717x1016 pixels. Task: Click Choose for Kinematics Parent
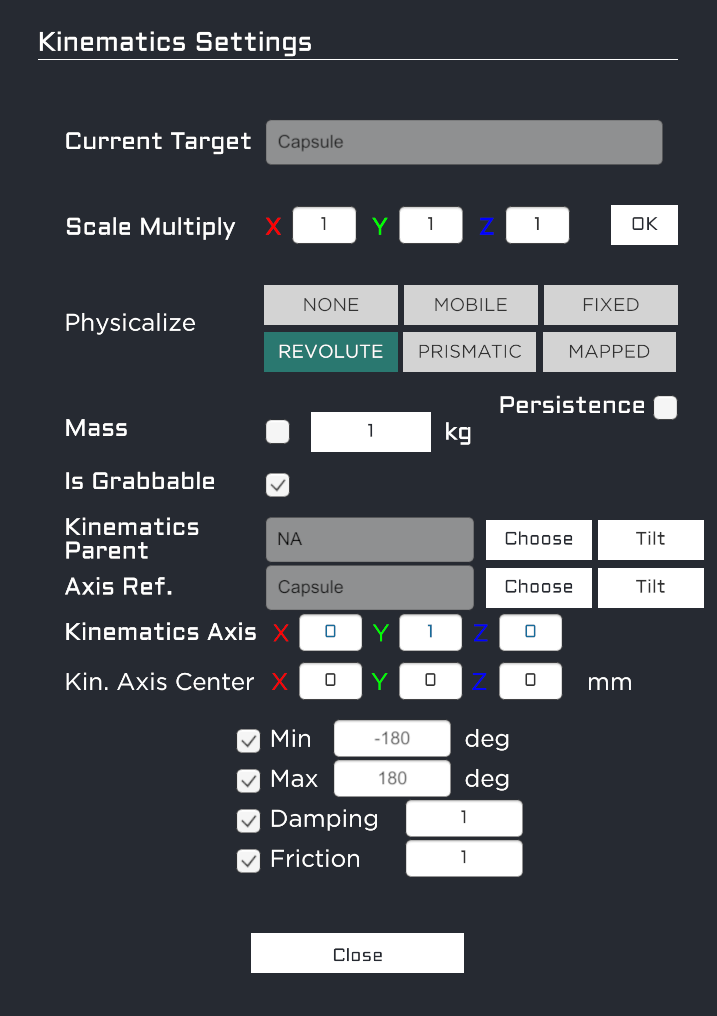coord(538,539)
